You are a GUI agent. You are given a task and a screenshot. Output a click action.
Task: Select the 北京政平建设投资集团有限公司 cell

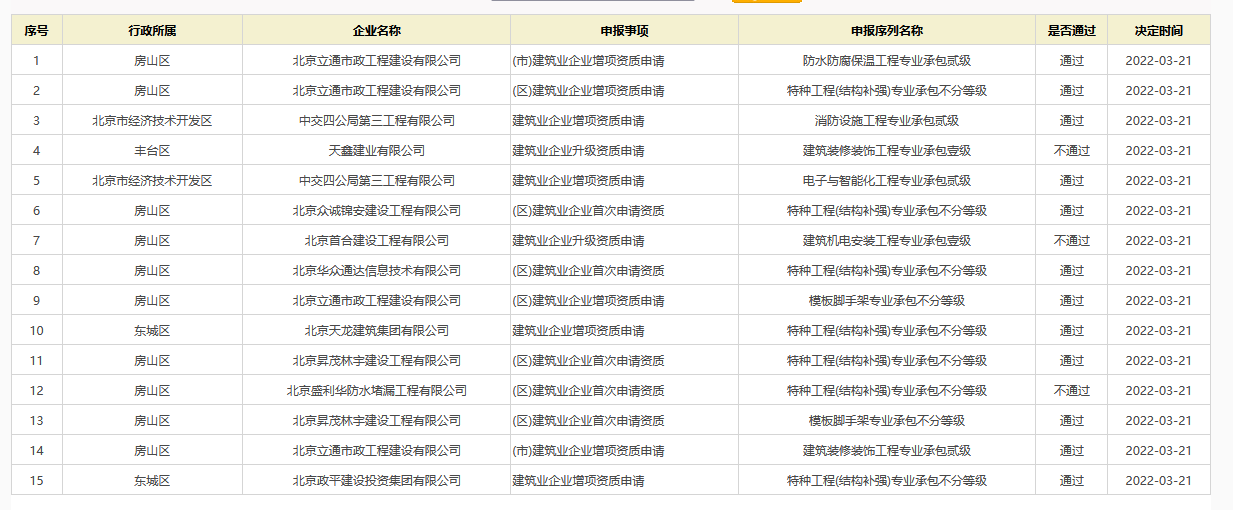click(x=376, y=481)
